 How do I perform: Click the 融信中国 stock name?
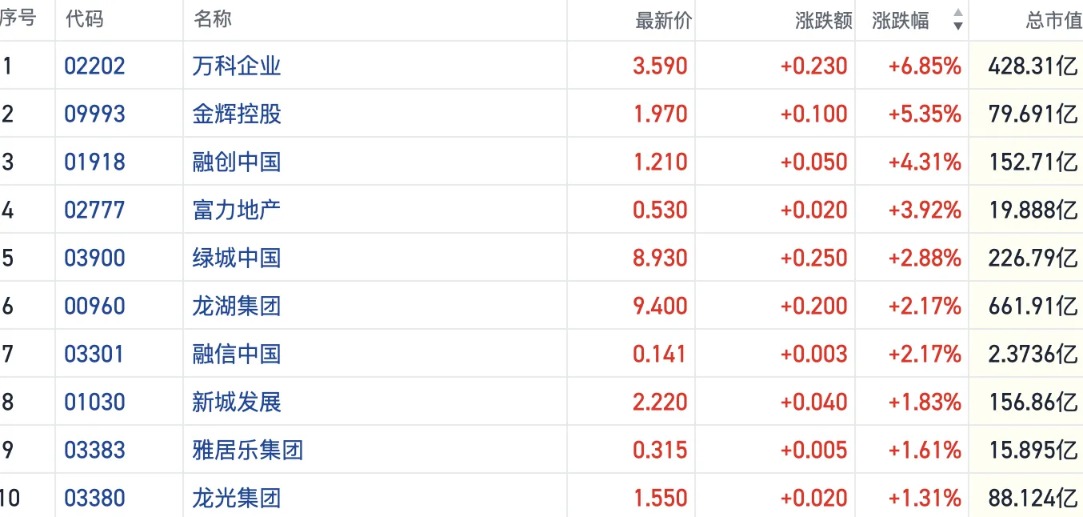[237, 354]
